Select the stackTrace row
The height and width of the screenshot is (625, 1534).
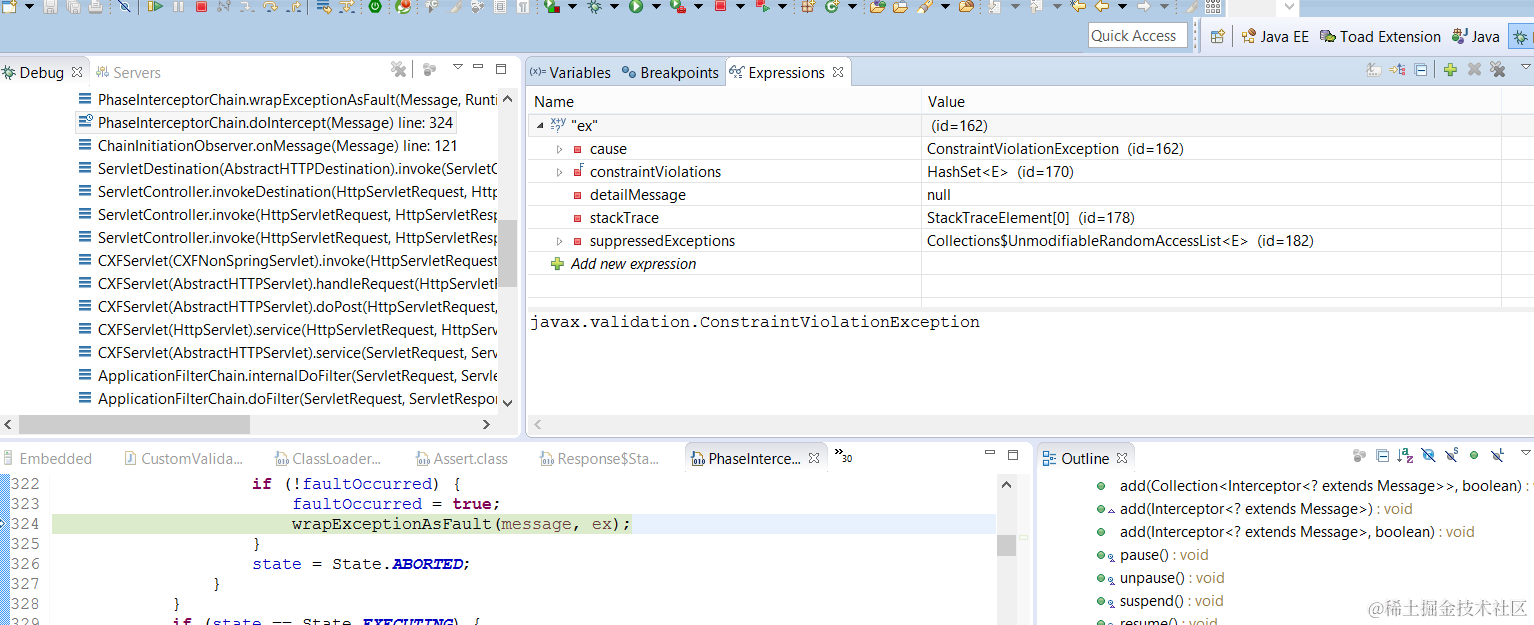[1013, 218]
